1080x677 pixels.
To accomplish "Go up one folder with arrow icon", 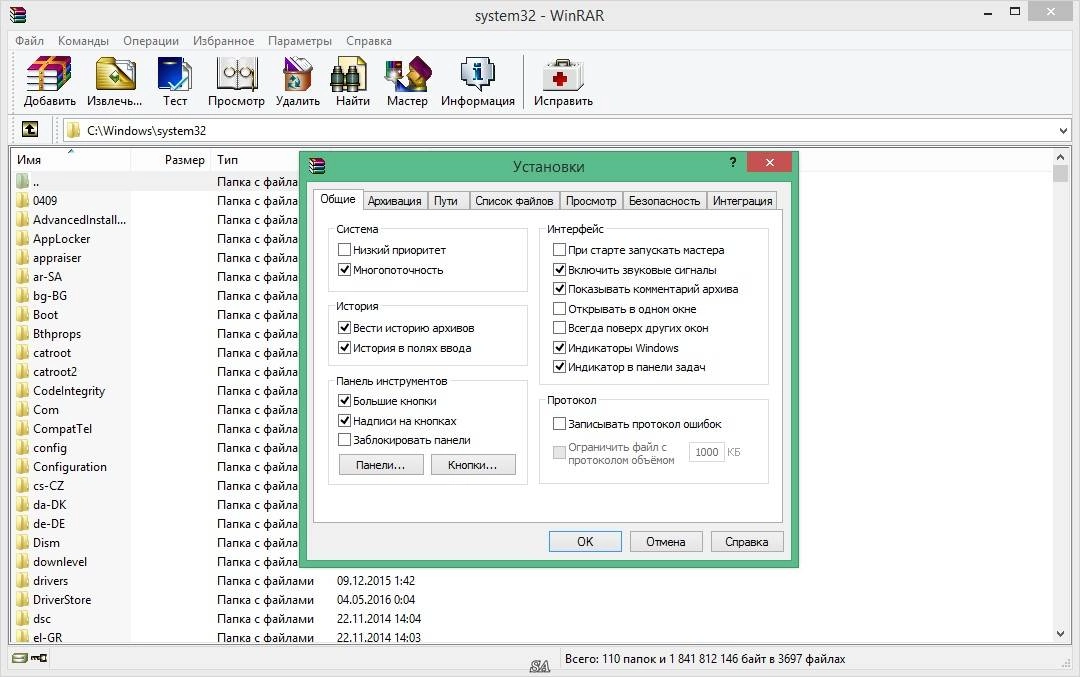I will [x=30, y=129].
